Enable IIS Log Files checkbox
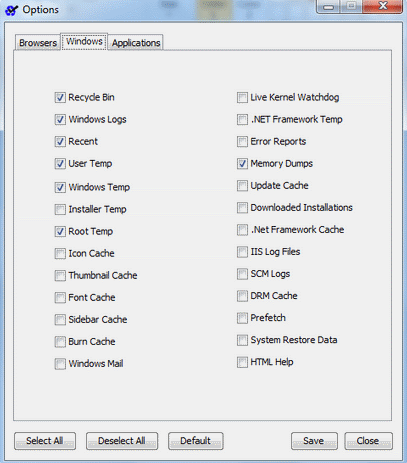This screenshot has height=463, width=407. coord(242,252)
